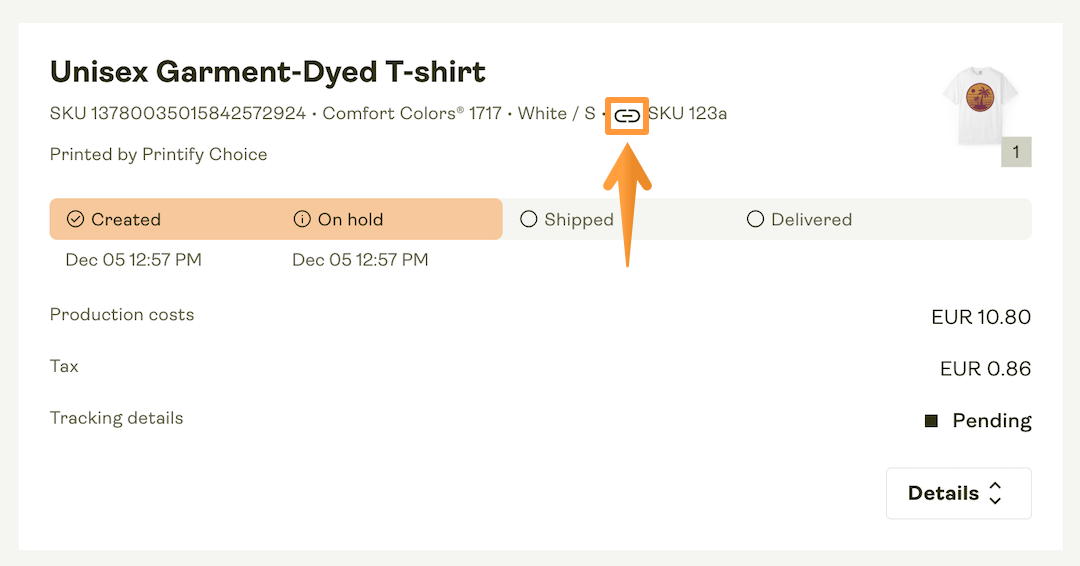Select the Delivered status step label
This screenshot has width=1080, height=566.
coord(811,220)
